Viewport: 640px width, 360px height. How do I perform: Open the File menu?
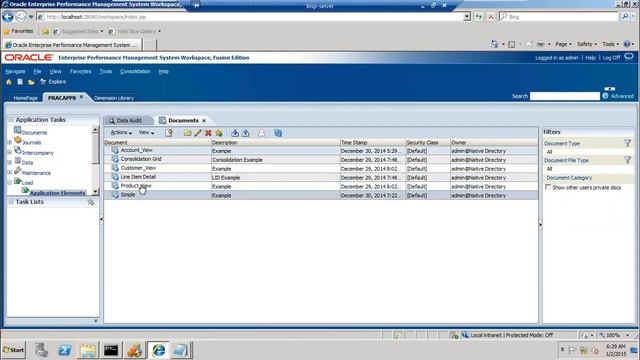(x=38, y=71)
